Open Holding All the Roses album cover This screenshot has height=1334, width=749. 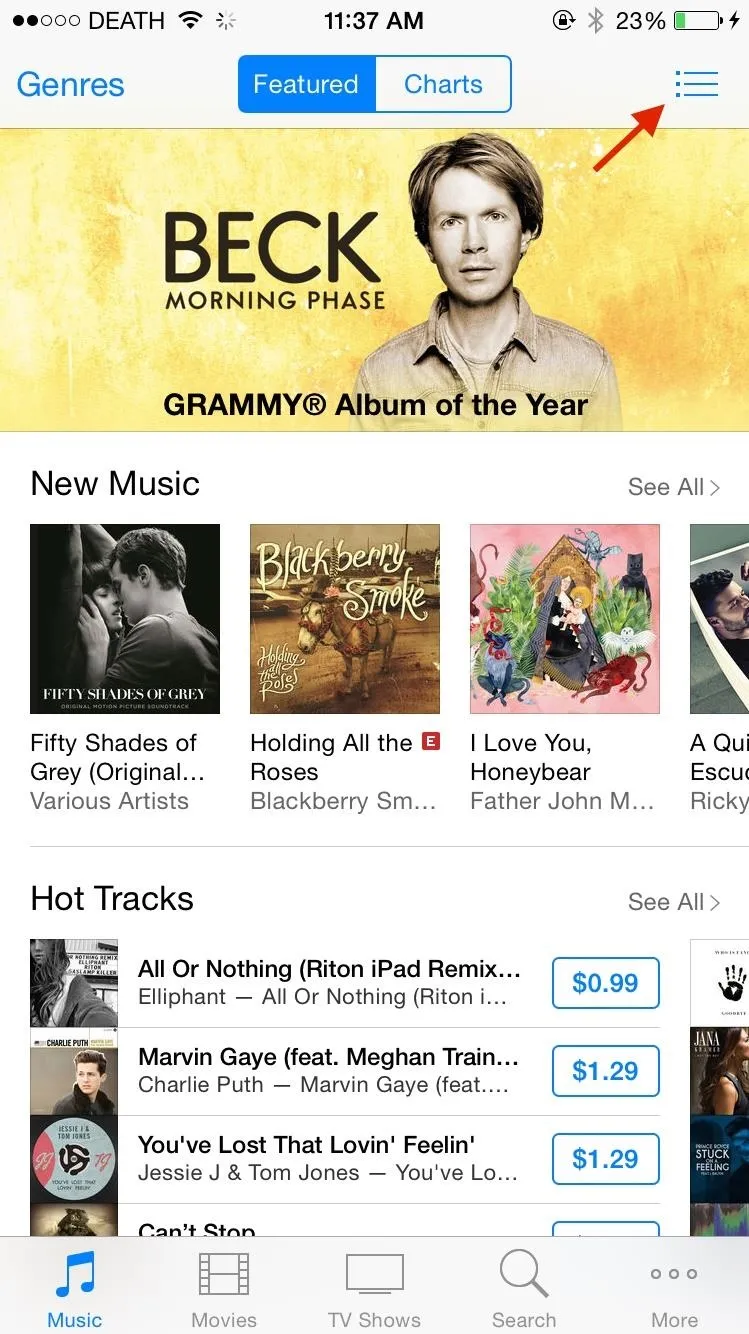click(x=345, y=619)
